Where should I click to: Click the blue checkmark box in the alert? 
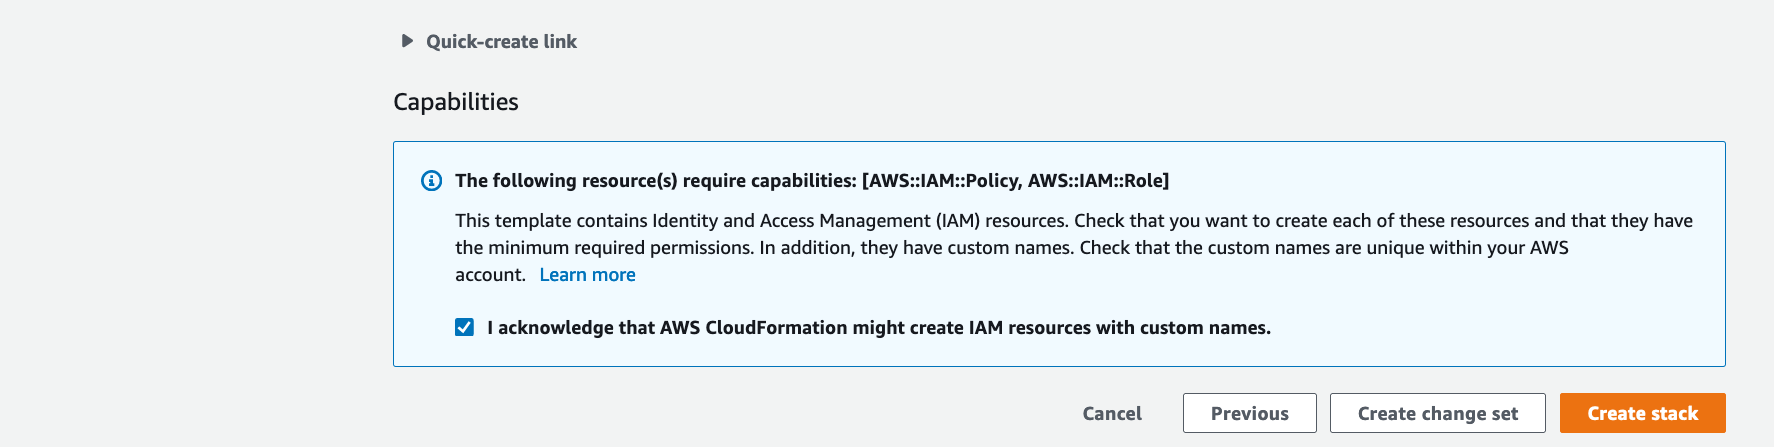tap(464, 327)
